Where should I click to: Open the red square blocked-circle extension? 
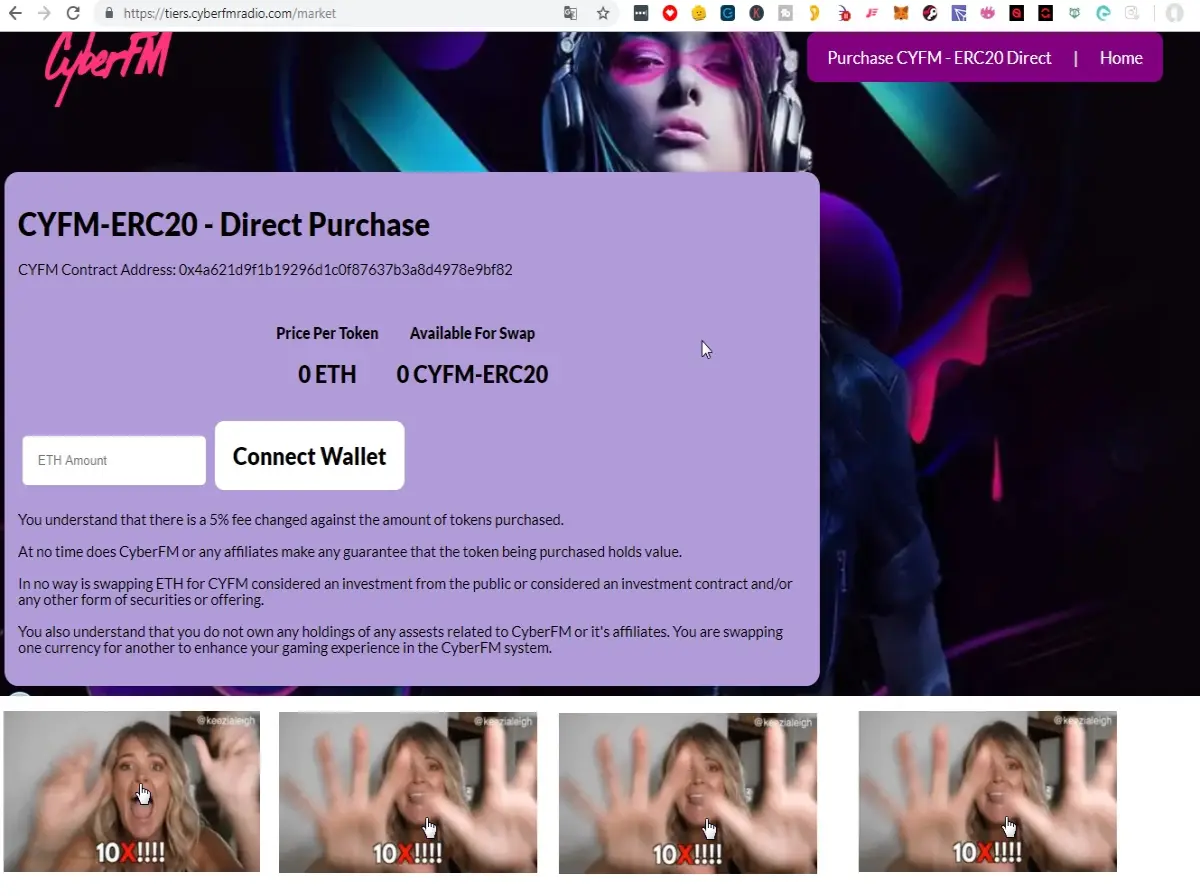coord(1017,13)
